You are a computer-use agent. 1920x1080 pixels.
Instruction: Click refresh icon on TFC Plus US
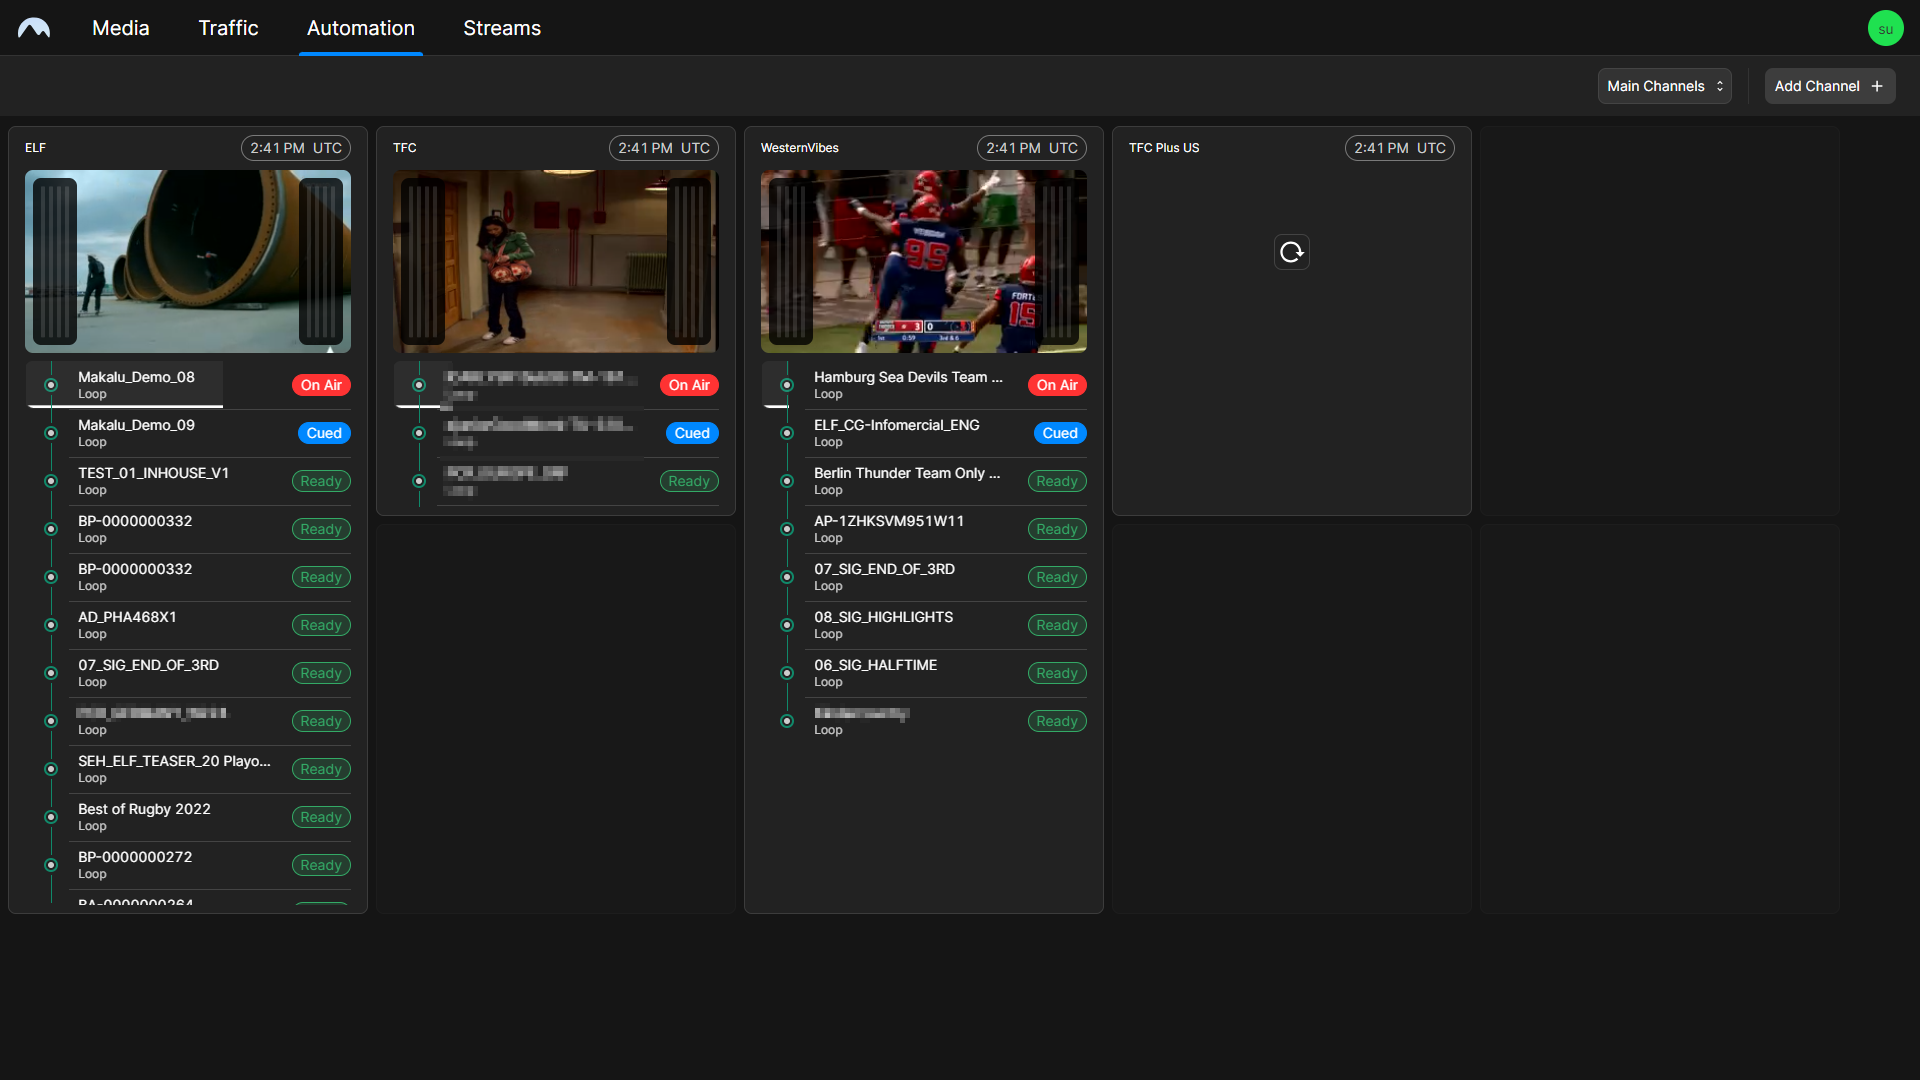pyautogui.click(x=1291, y=252)
